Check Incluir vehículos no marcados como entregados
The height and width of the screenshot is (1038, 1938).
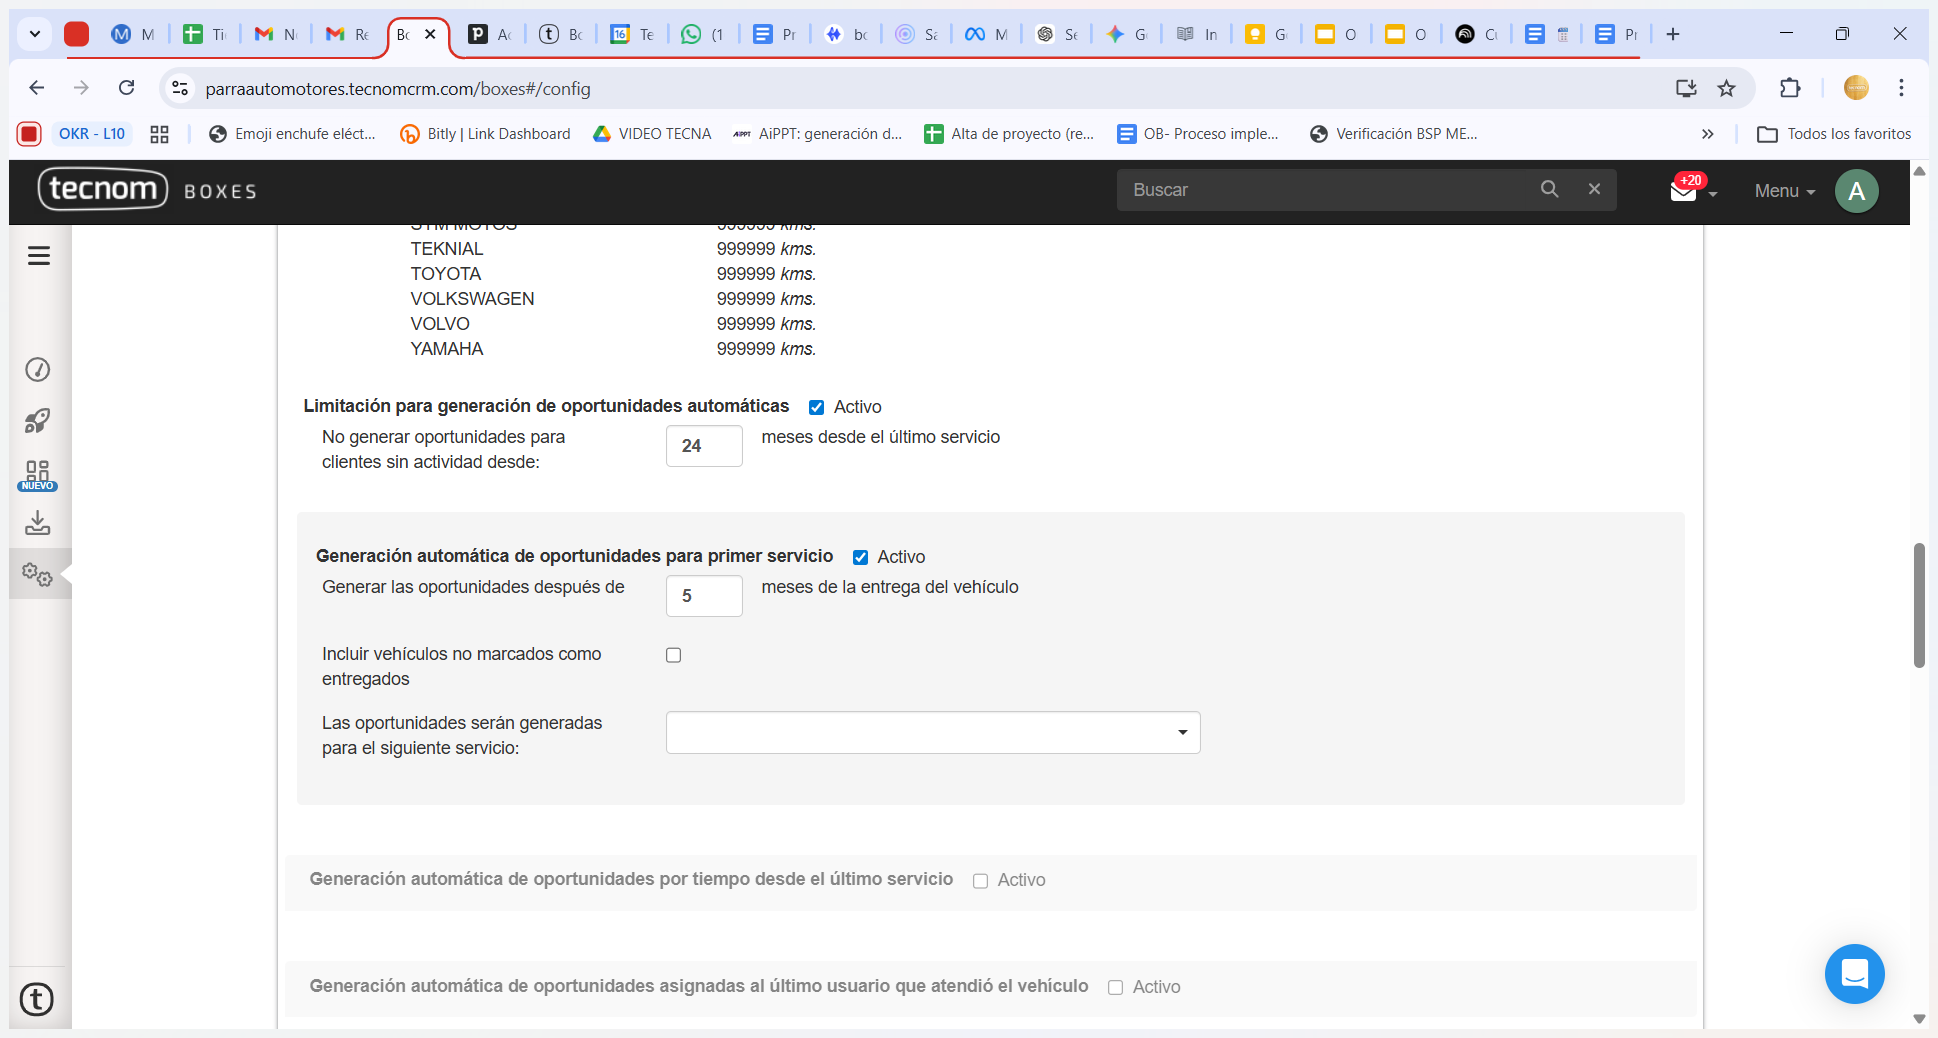[674, 655]
